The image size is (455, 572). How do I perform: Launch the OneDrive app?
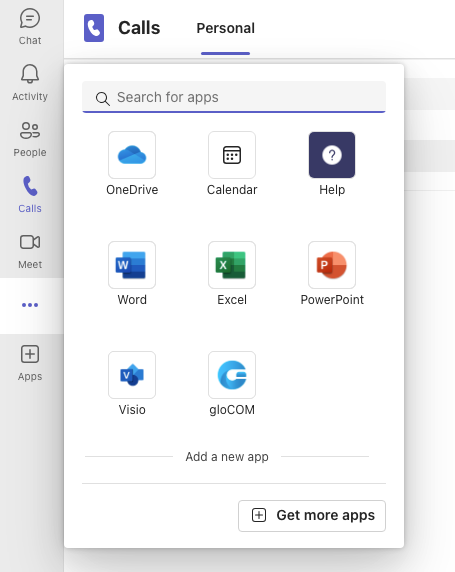pyautogui.click(x=132, y=164)
